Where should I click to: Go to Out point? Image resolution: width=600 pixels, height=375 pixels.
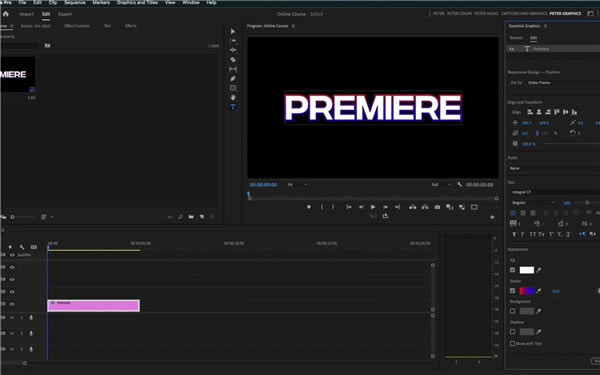coord(398,207)
